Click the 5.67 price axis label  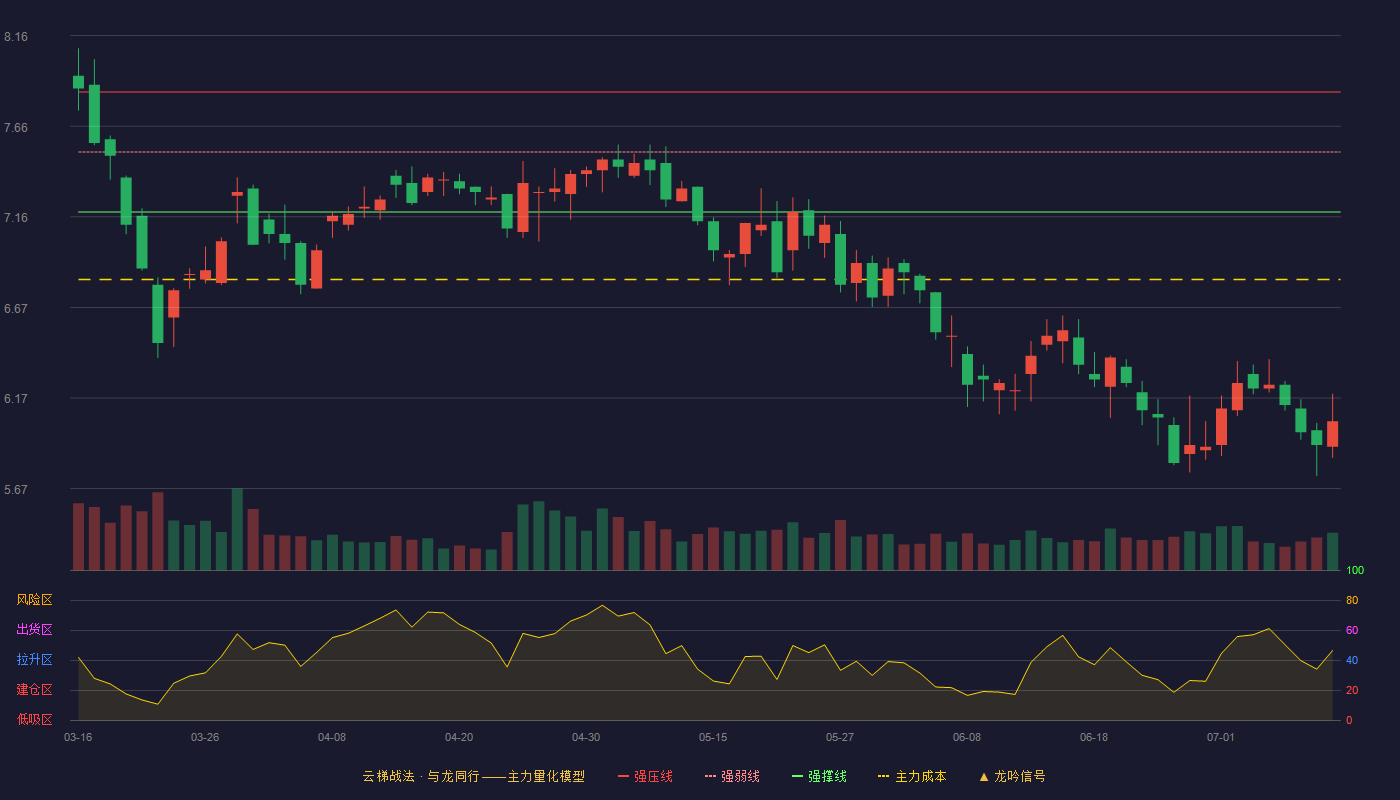[16, 490]
